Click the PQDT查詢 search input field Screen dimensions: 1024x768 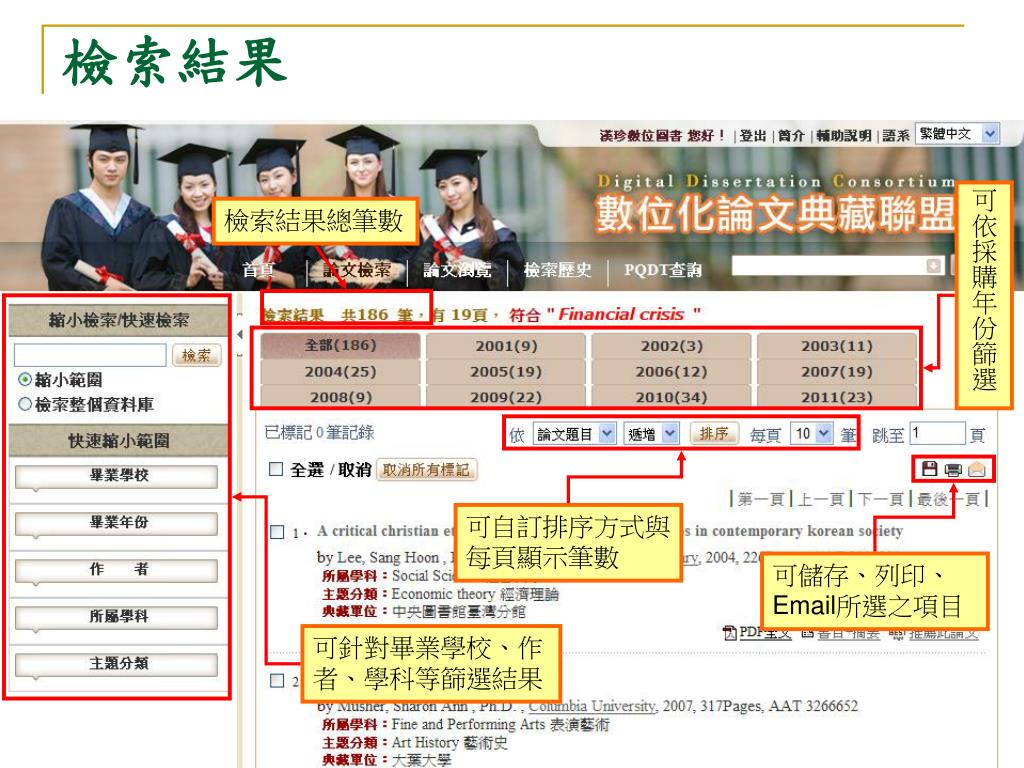point(837,265)
